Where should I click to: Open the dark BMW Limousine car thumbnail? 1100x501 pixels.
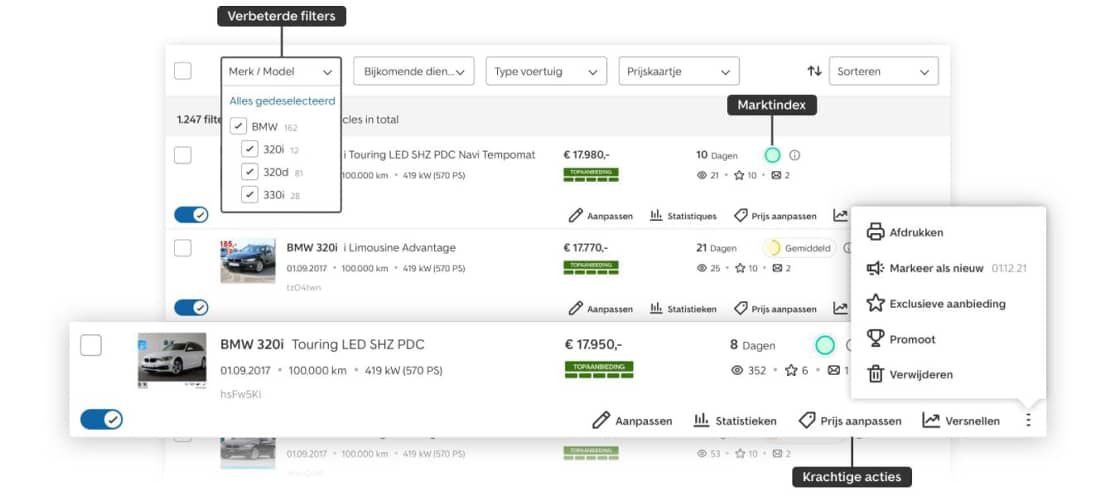[248, 260]
